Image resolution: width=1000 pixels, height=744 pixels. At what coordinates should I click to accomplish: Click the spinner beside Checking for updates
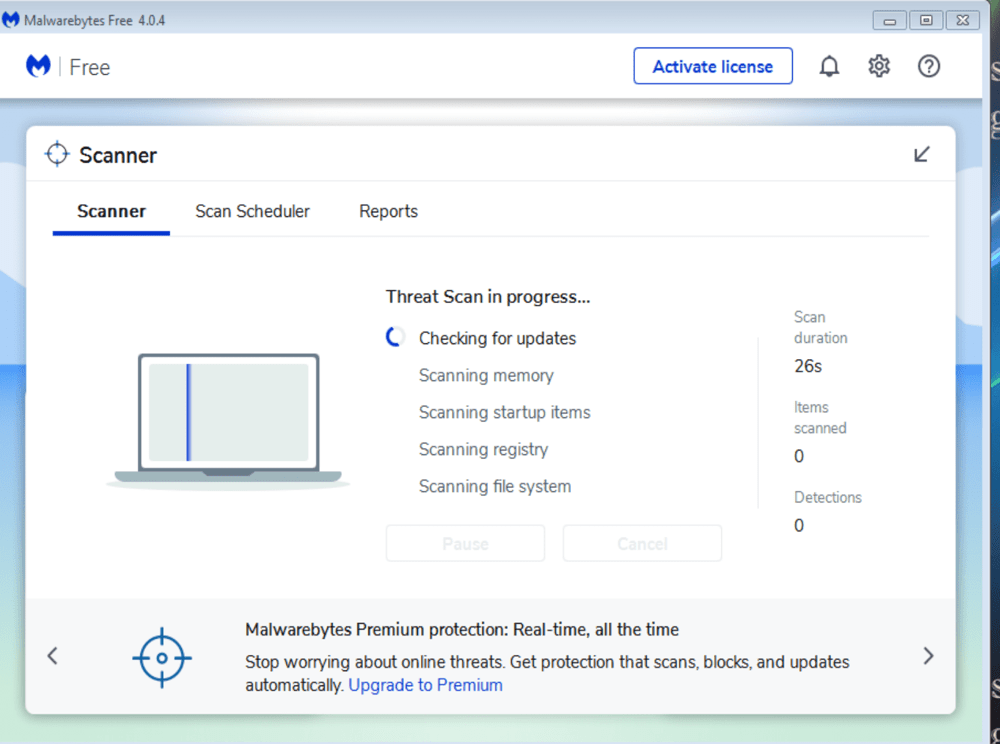(x=395, y=338)
